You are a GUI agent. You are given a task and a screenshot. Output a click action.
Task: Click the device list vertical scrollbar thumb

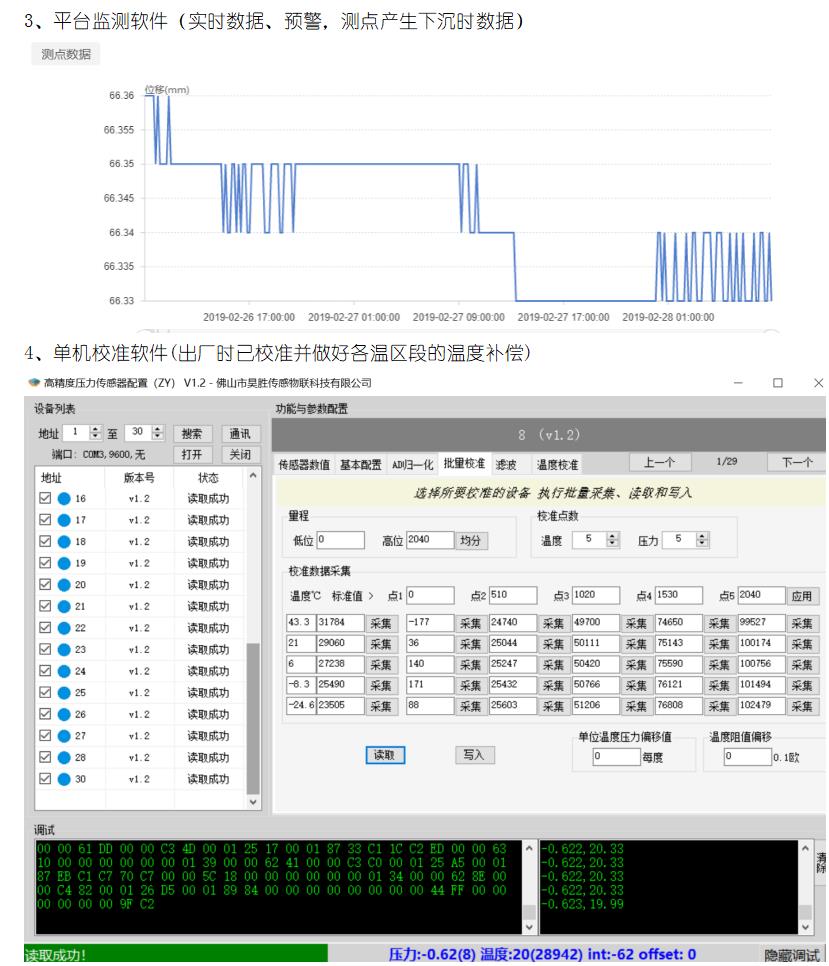[x=252, y=715]
